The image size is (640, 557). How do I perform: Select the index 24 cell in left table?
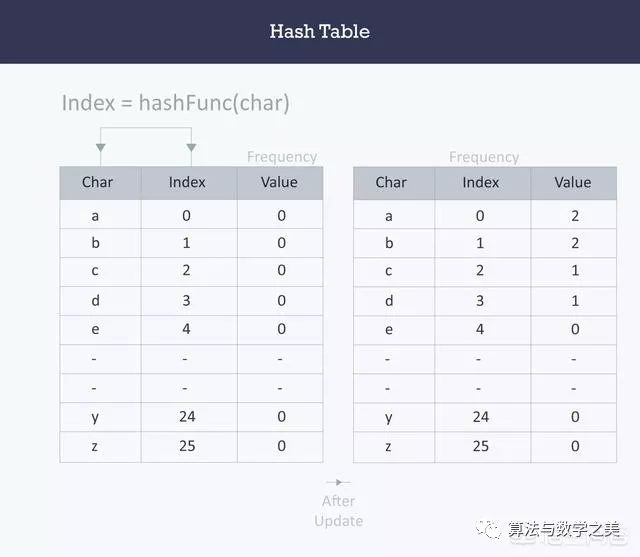tap(187, 417)
